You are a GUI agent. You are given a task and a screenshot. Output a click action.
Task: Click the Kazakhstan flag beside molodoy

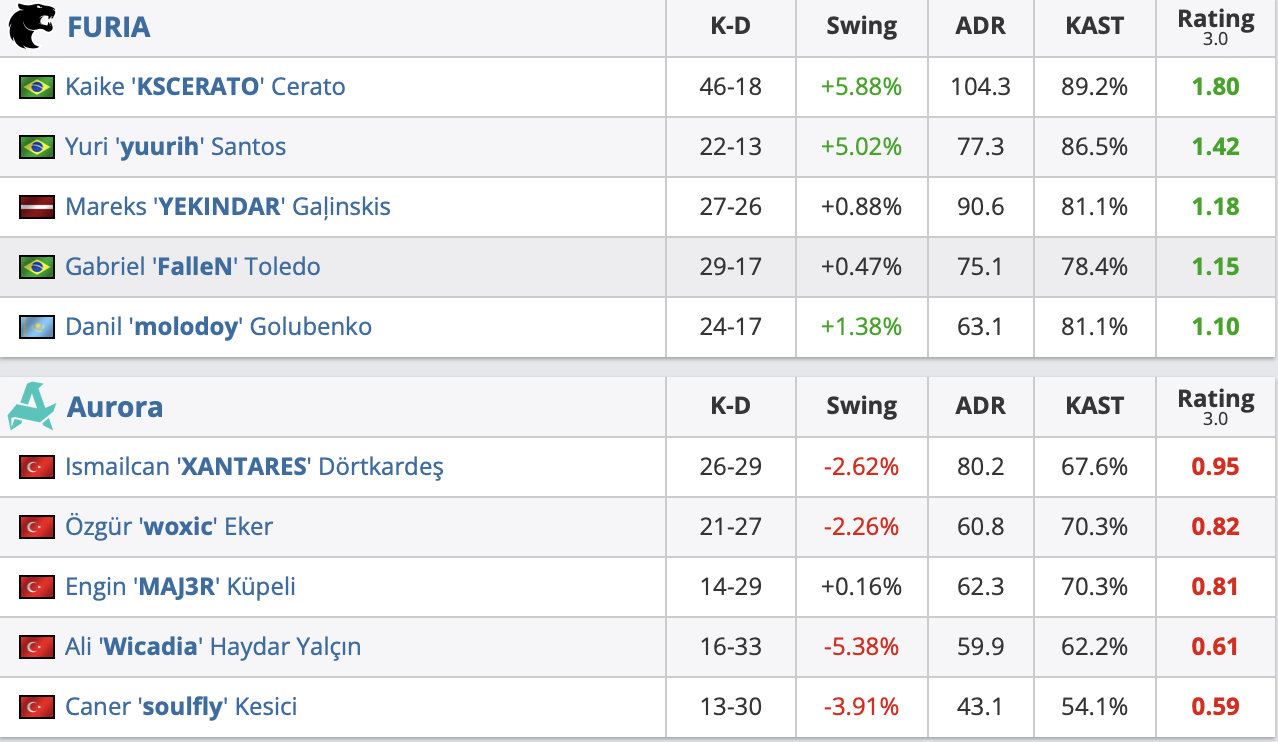point(37,327)
